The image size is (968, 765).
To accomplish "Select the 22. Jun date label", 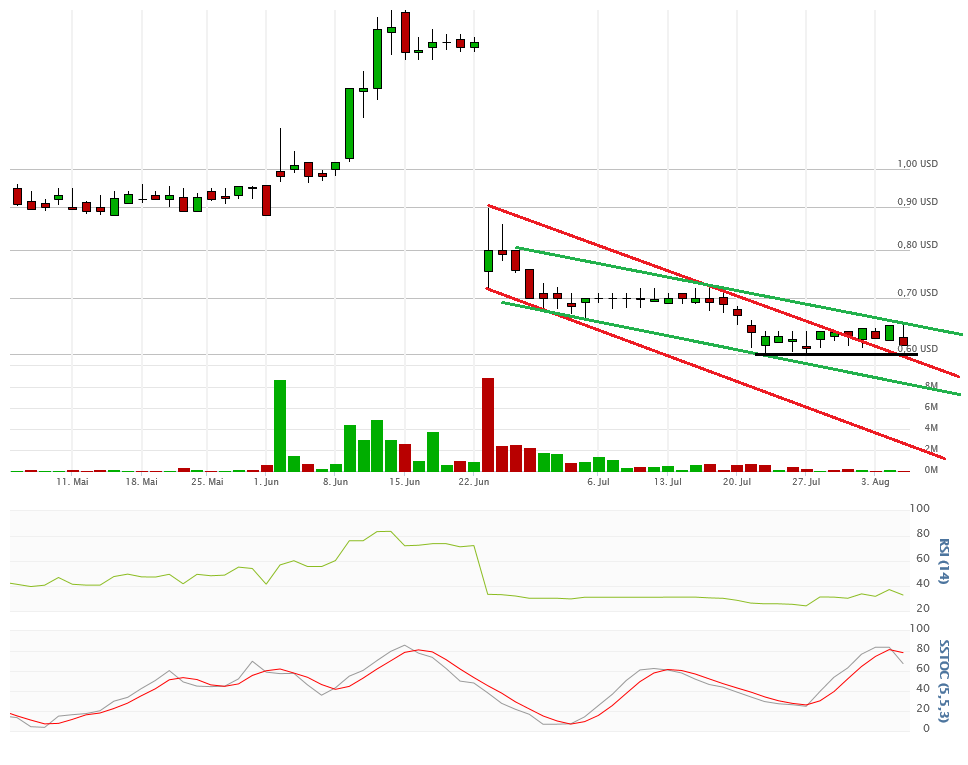I will coord(473,482).
